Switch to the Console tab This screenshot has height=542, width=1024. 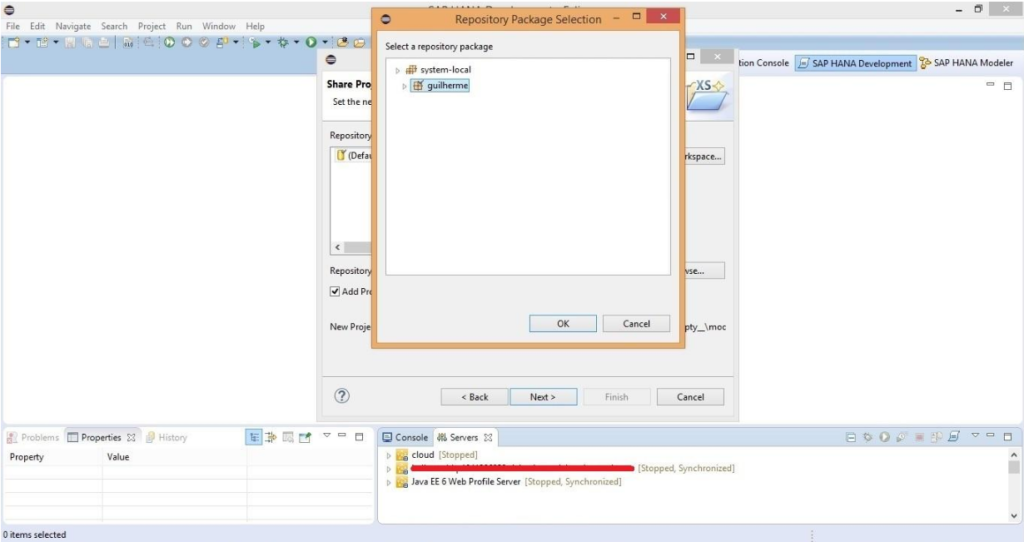click(404, 437)
